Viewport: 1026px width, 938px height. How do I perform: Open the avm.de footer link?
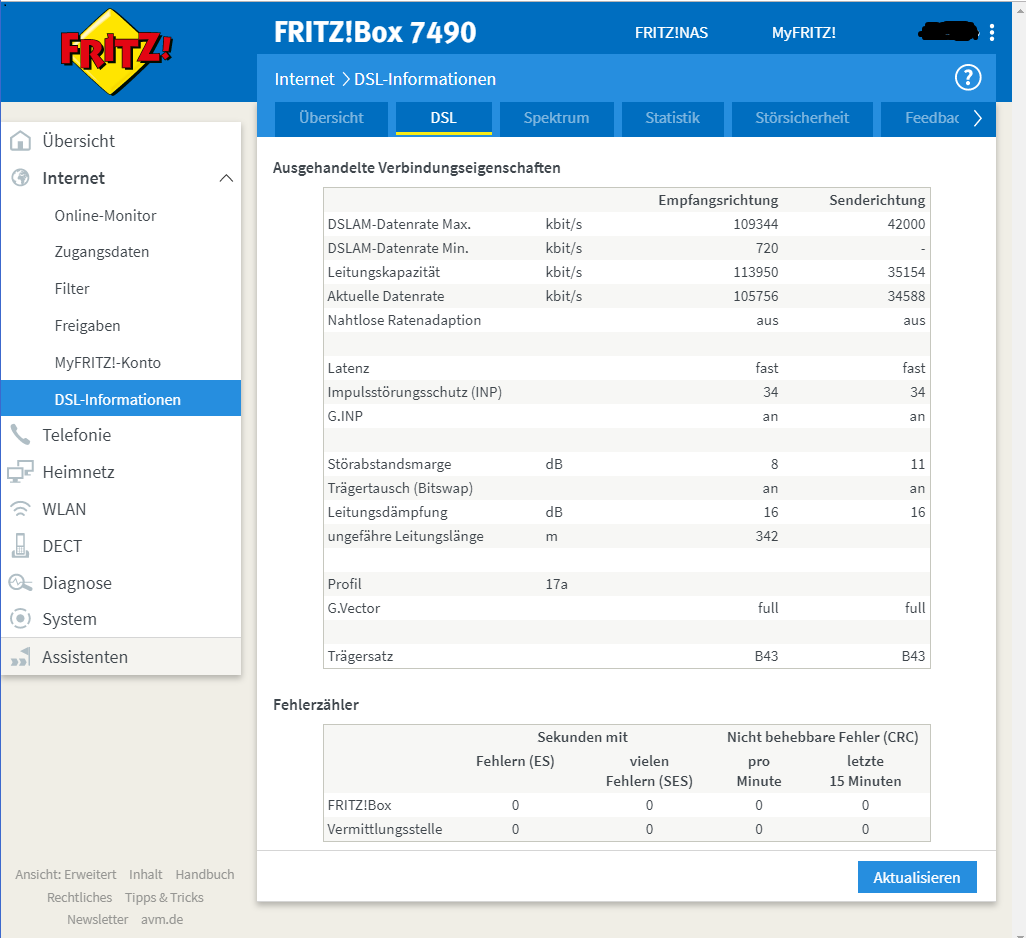click(x=162, y=920)
